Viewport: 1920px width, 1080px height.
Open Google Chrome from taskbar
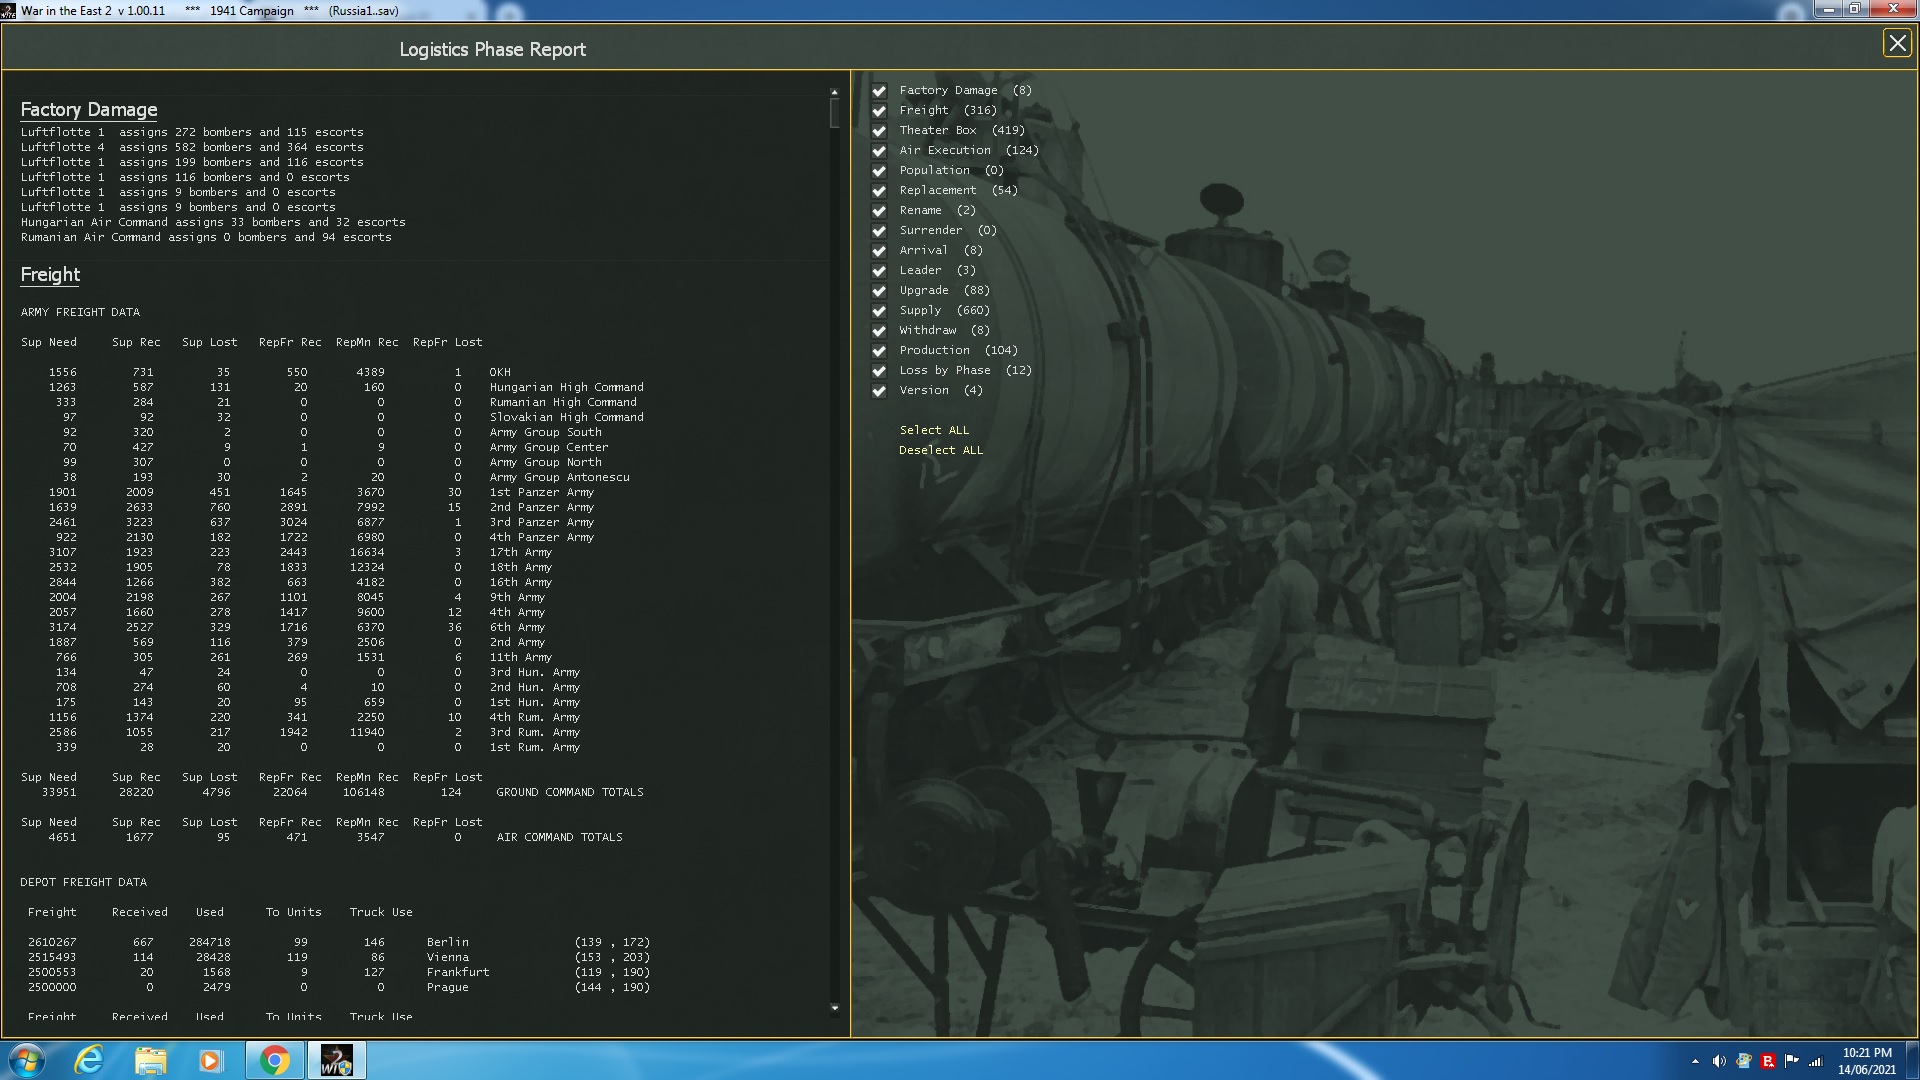(274, 1060)
